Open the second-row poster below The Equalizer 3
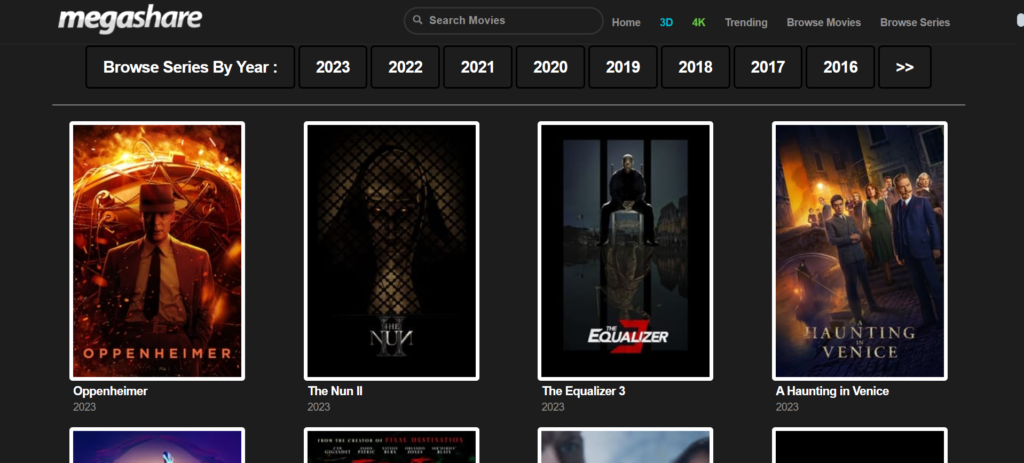 (x=625, y=445)
